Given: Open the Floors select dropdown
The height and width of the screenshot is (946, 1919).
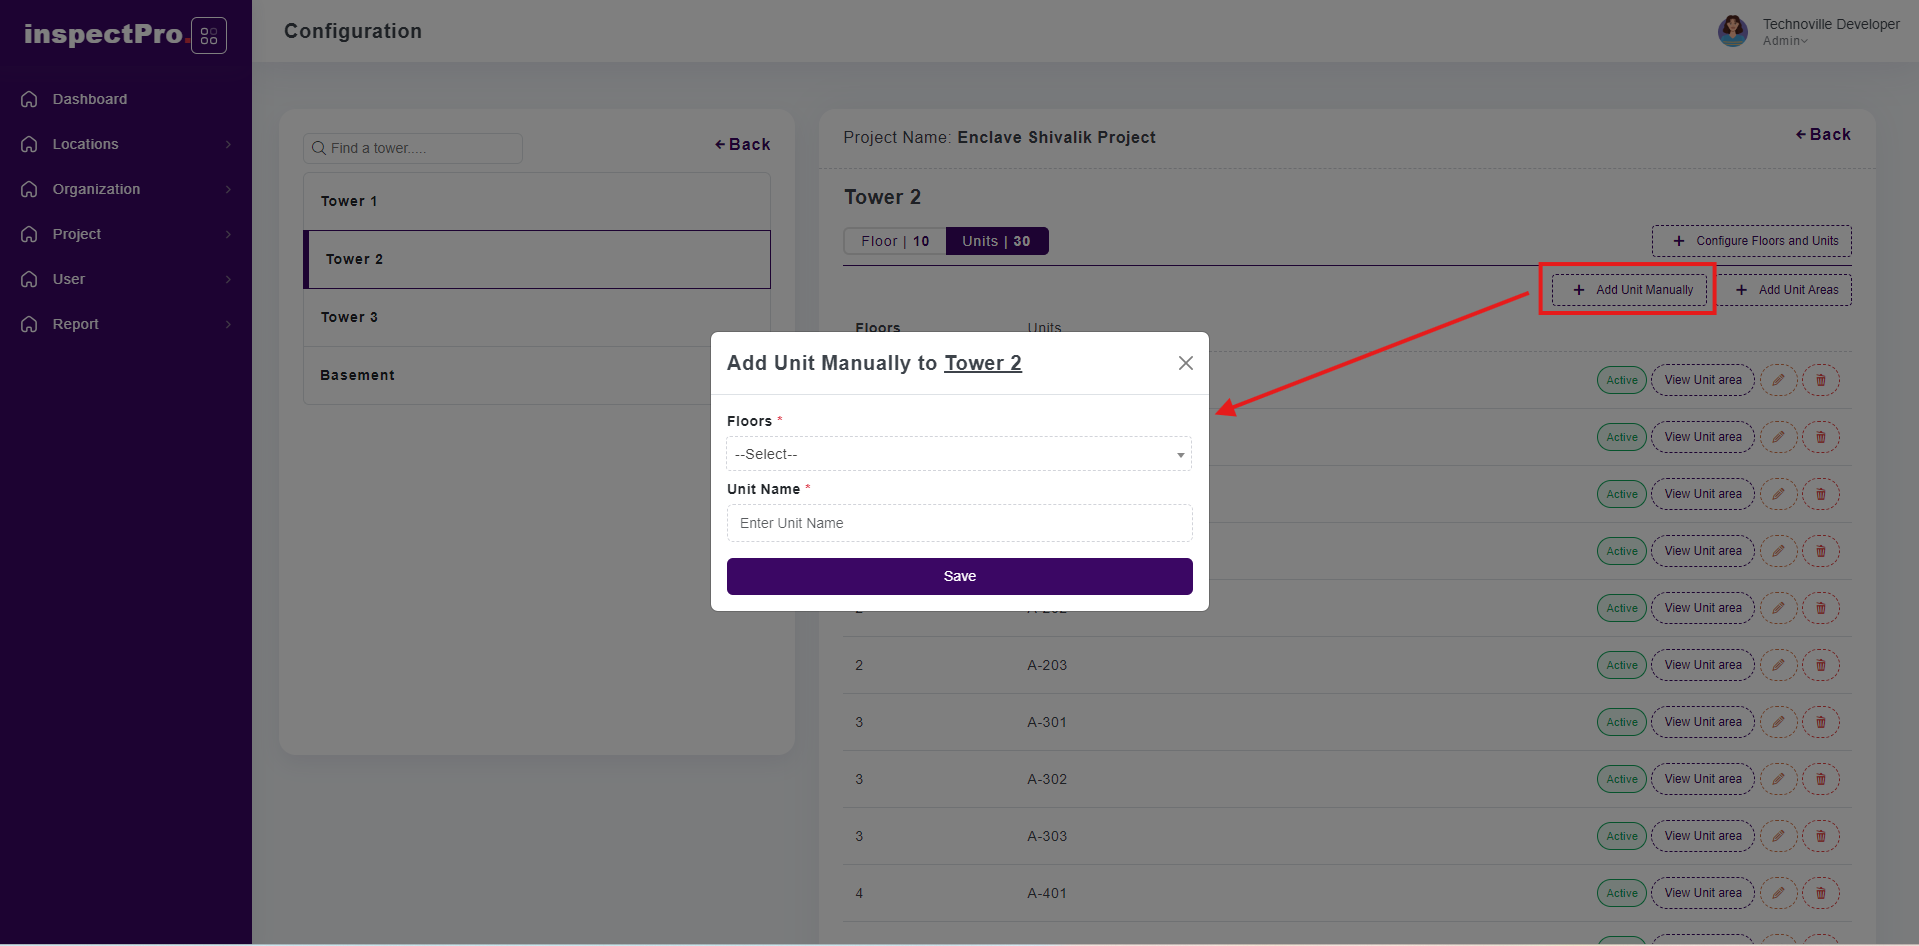Looking at the screenshot, I should (958, 454).
